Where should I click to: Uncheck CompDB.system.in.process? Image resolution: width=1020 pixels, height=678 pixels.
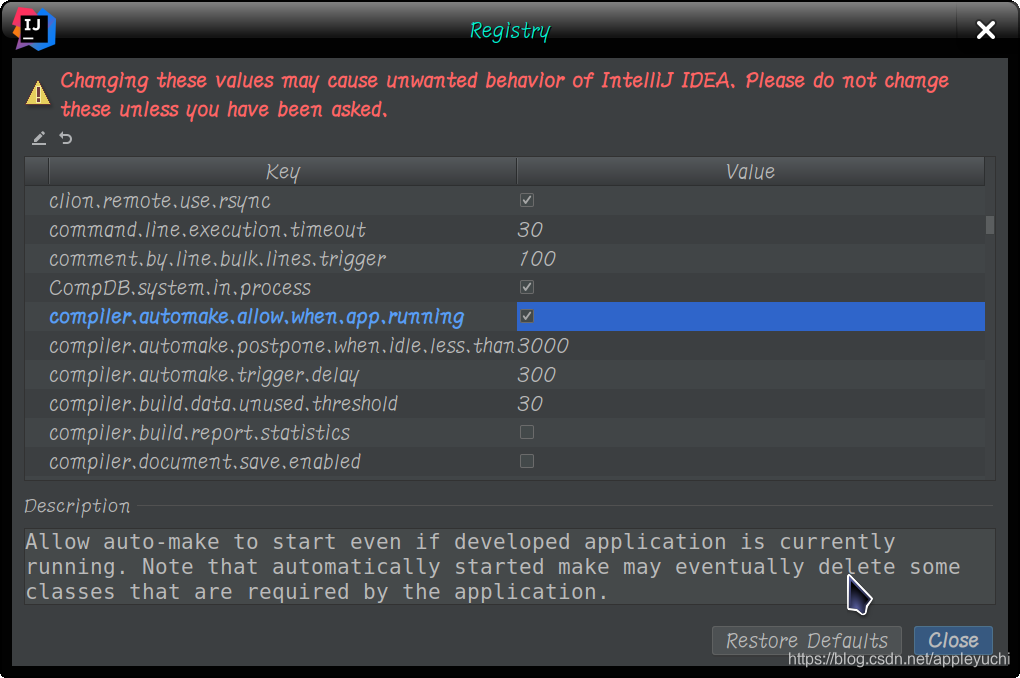point(527,286)
